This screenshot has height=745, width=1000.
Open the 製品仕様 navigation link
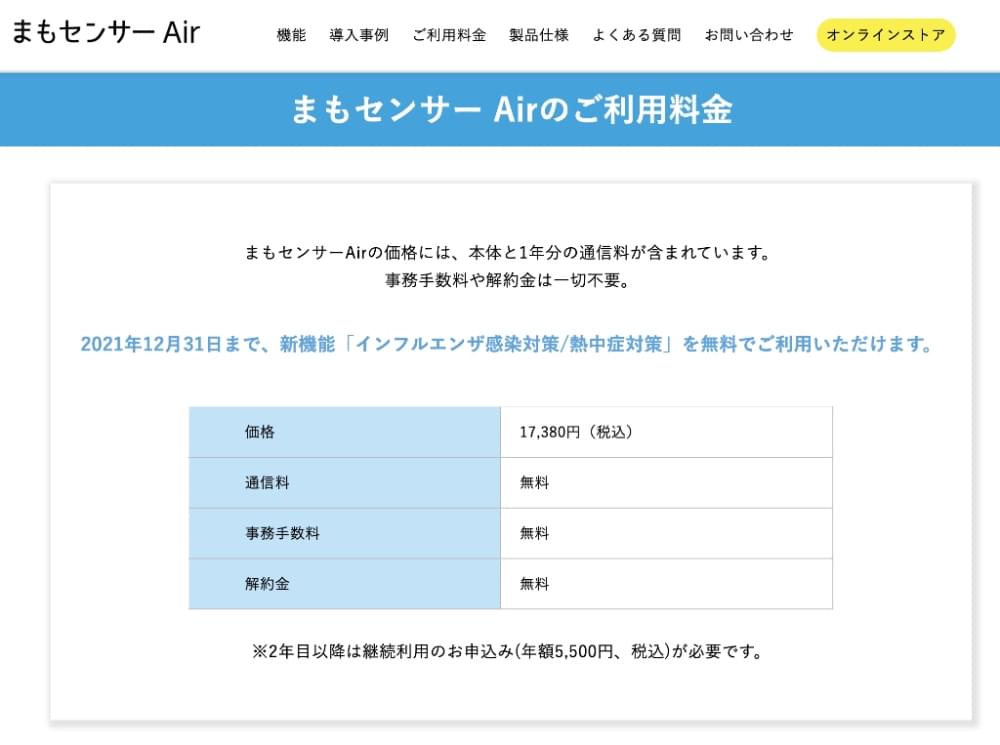coord(539,35)
